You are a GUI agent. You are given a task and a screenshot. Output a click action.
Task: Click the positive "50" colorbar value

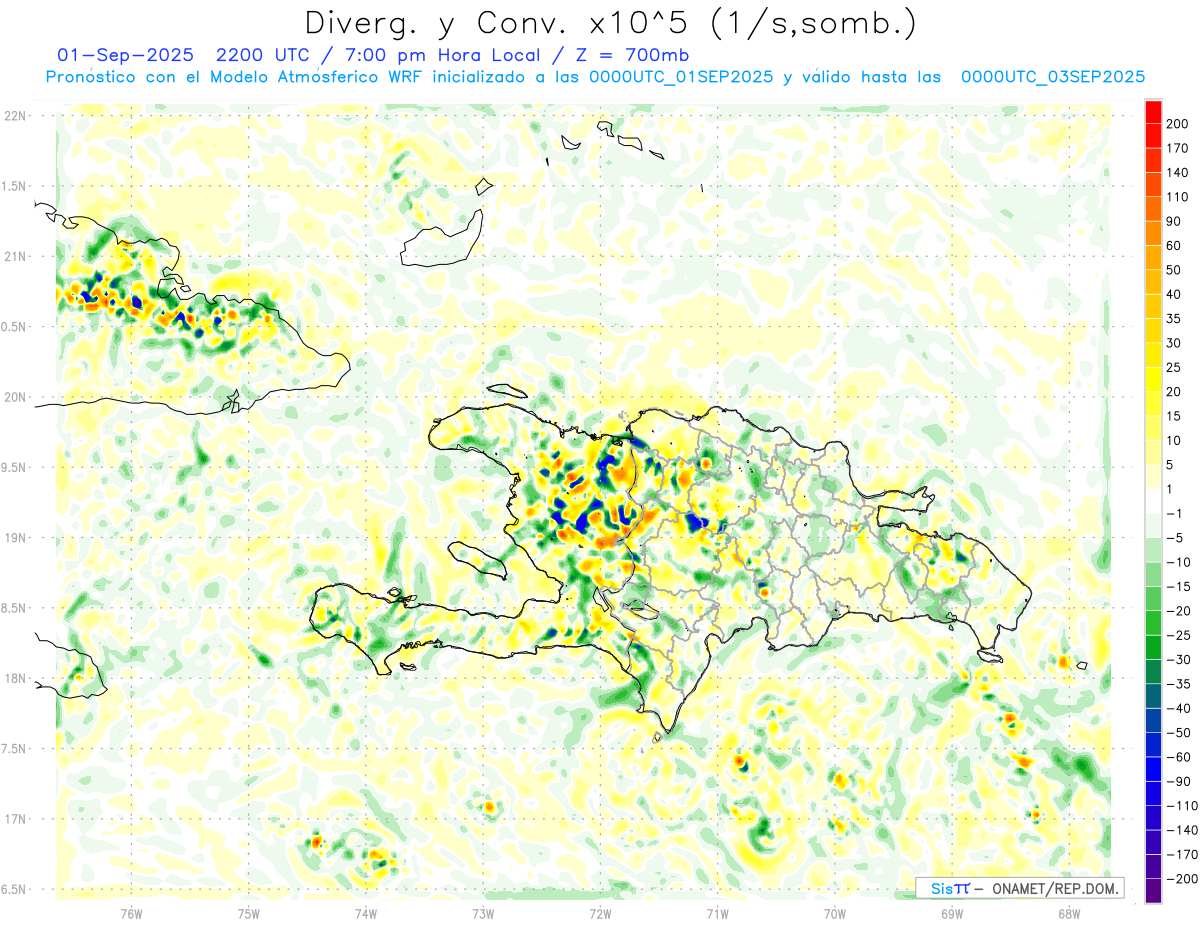pyautogui.click(x=1174, y=270)
